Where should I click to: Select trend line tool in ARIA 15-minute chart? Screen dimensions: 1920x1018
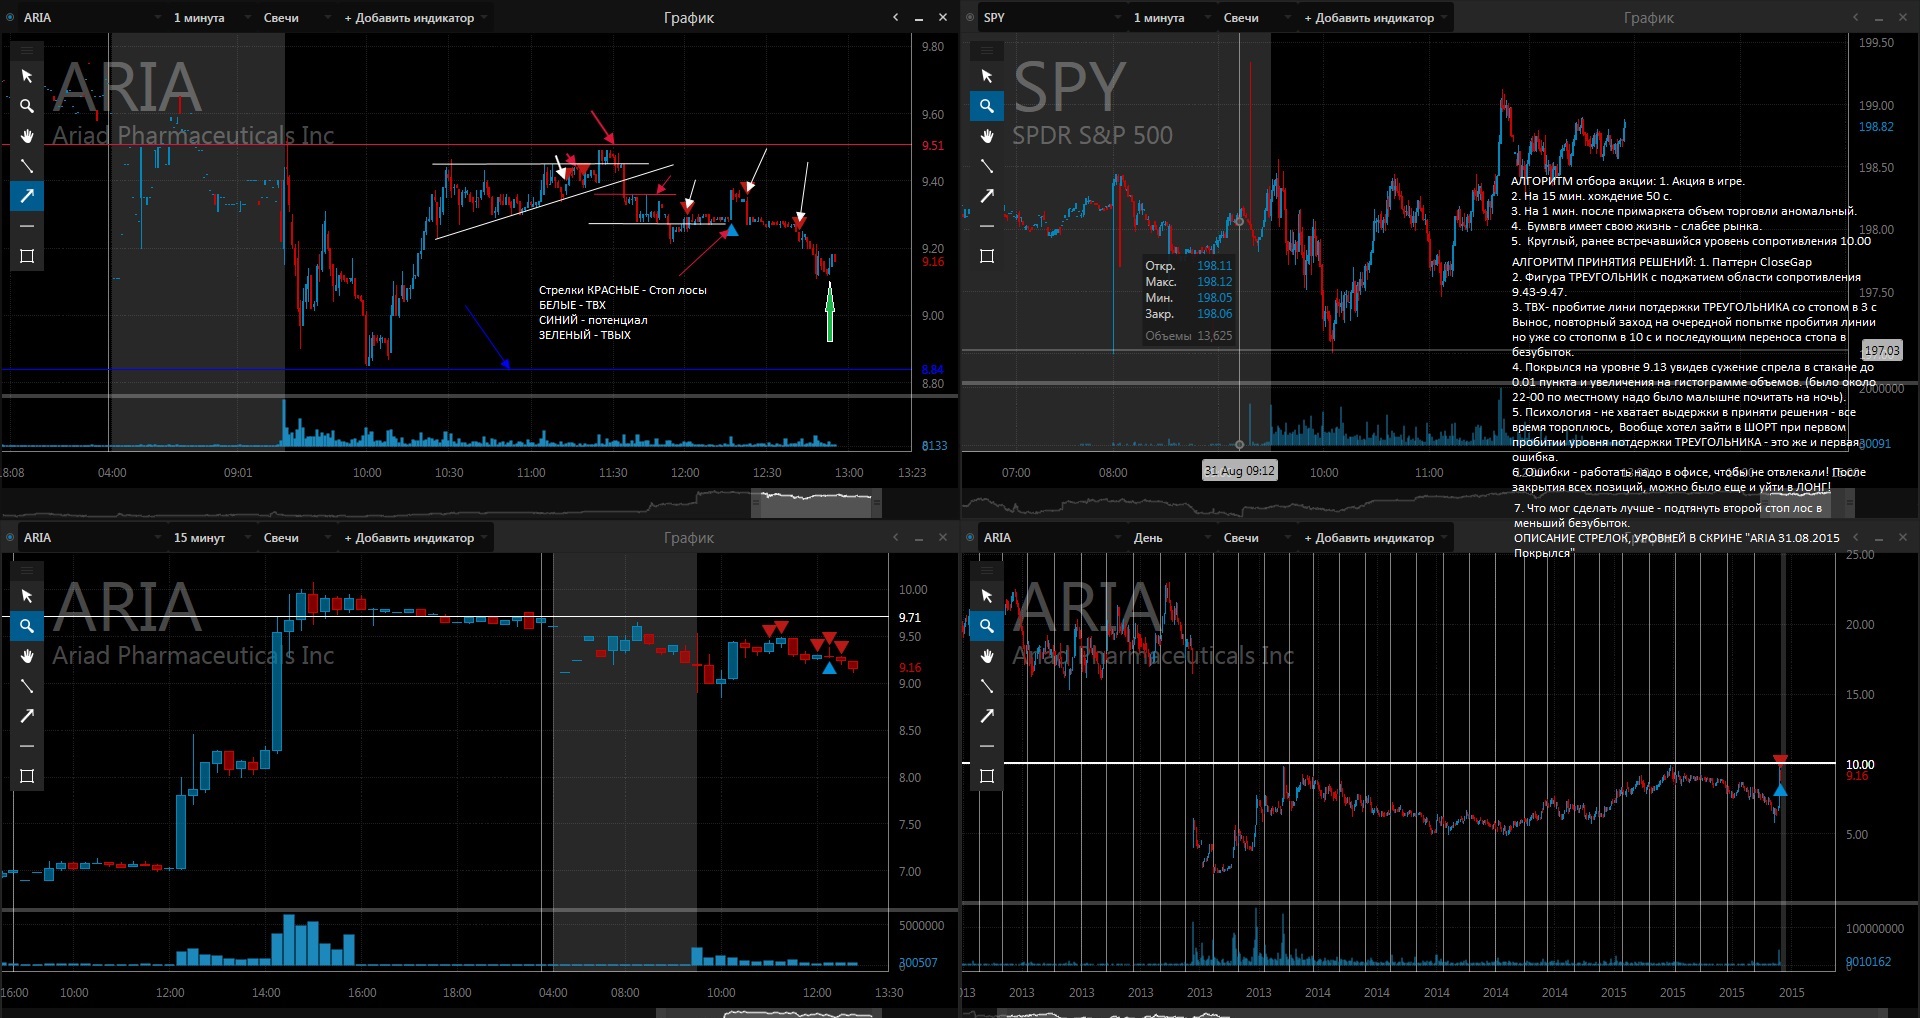tap(27, 686)
